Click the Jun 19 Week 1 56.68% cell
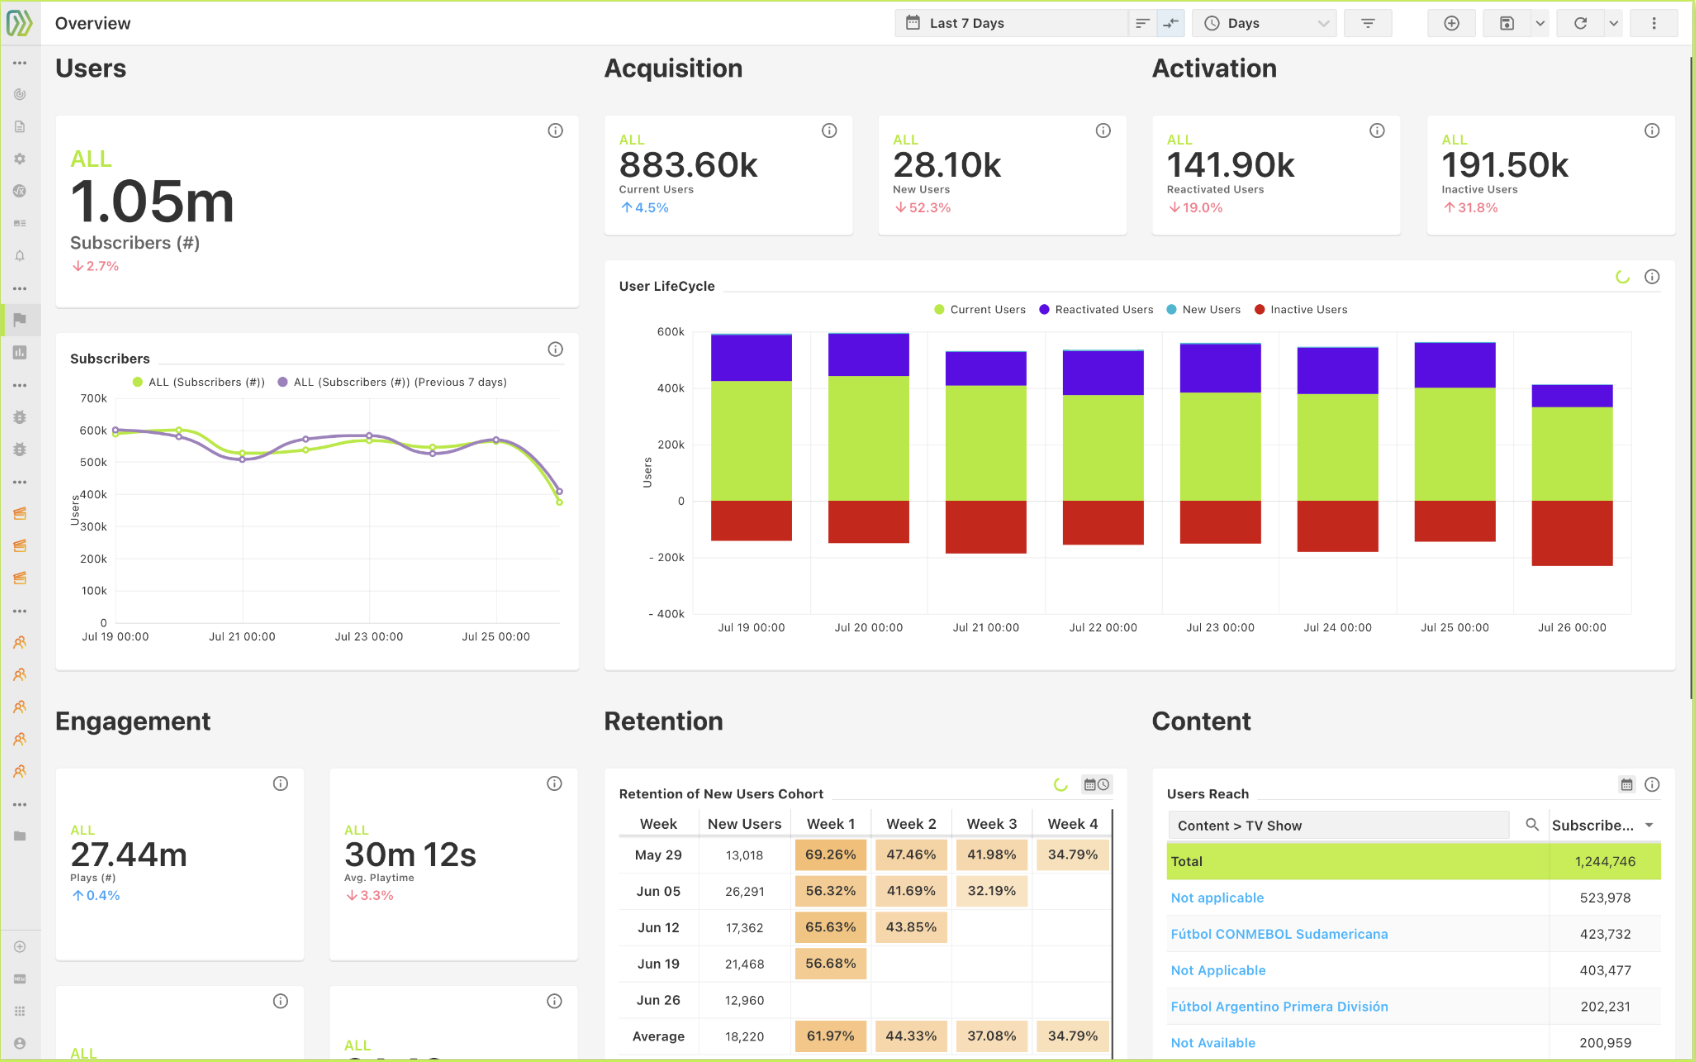The width and height of the screenshot is (1696, 1062). pyautogui.click(x=830, y=964)
